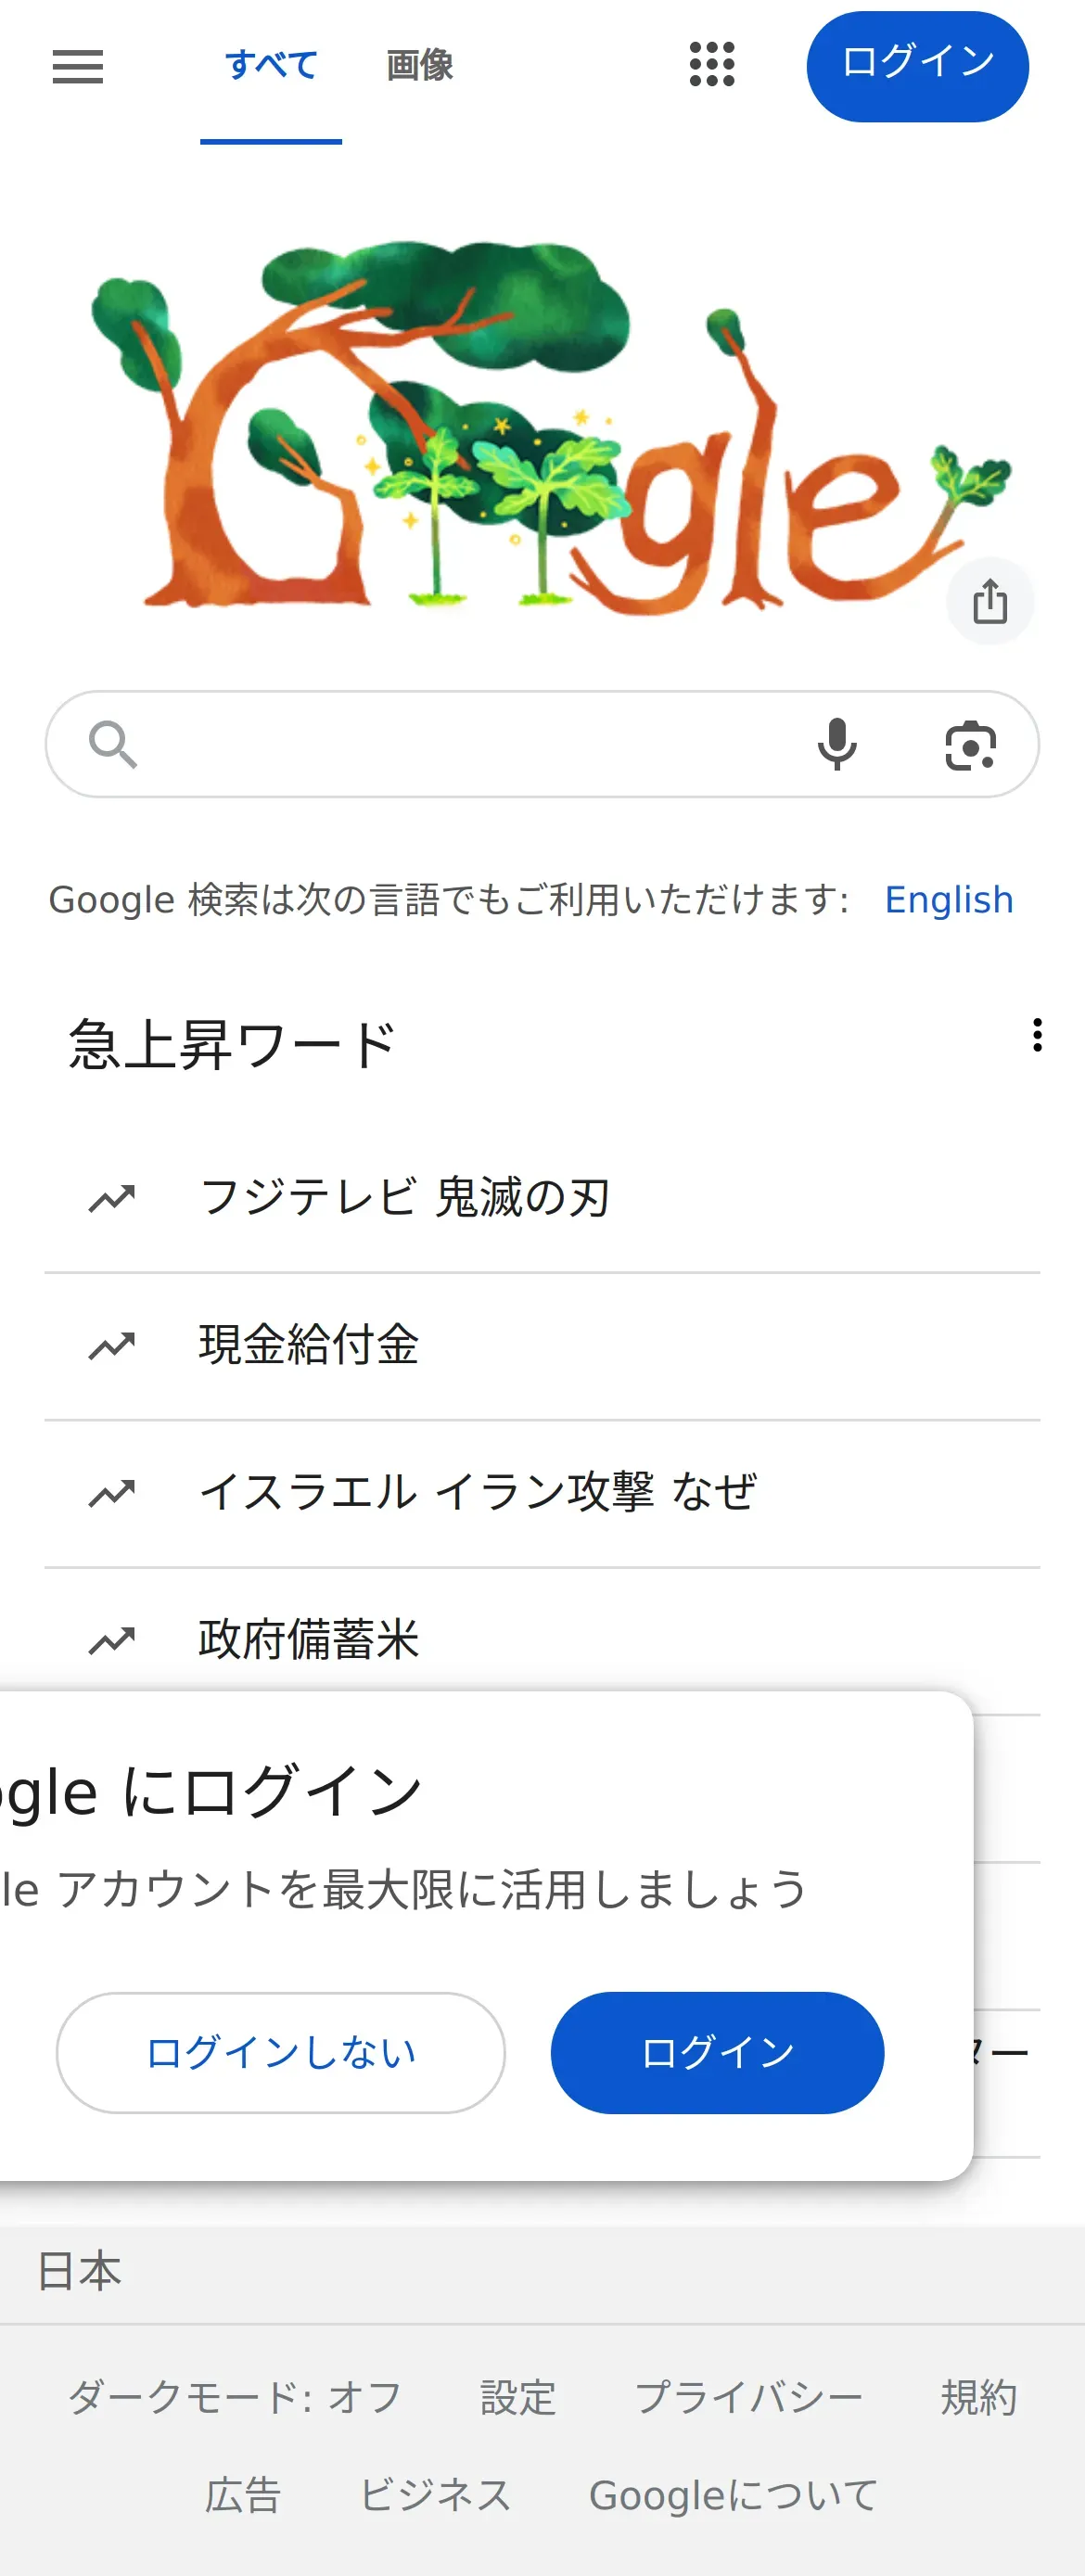Click the trending arrow beside 政府備蓄米
The height and width of the screenshot is (2576, 1085).
[x=112, y=1640]
